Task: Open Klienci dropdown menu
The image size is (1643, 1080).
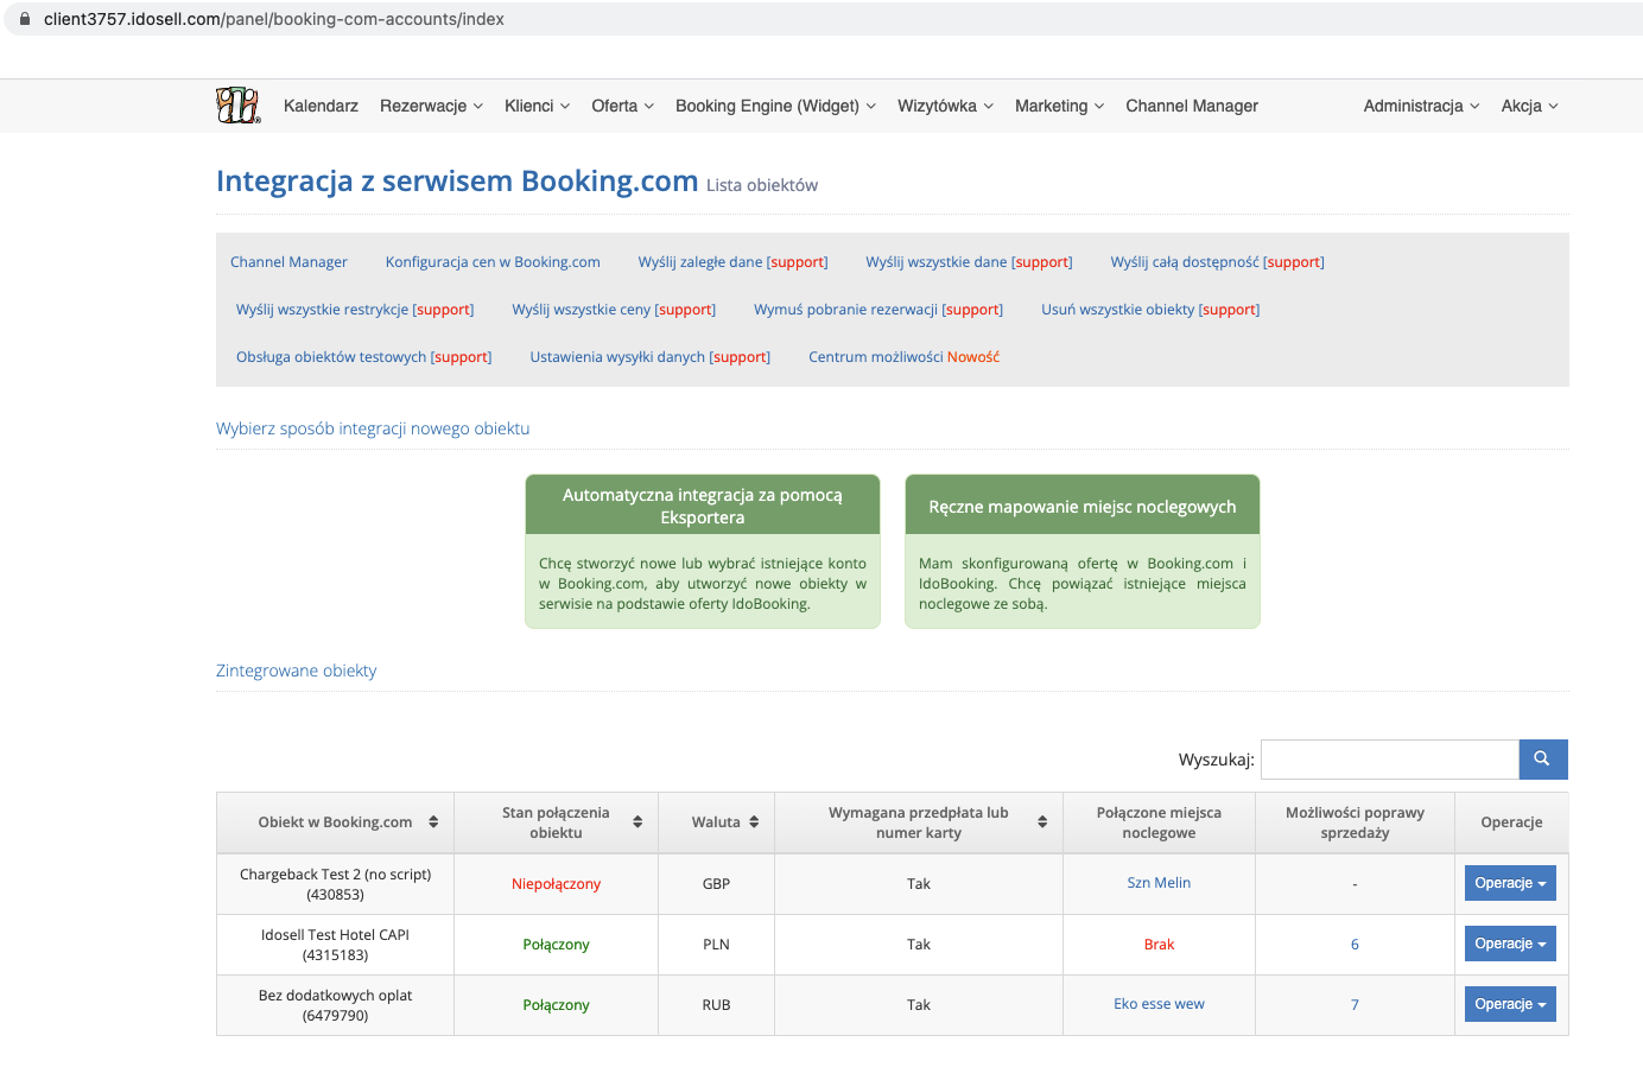Action: [537, 106]
